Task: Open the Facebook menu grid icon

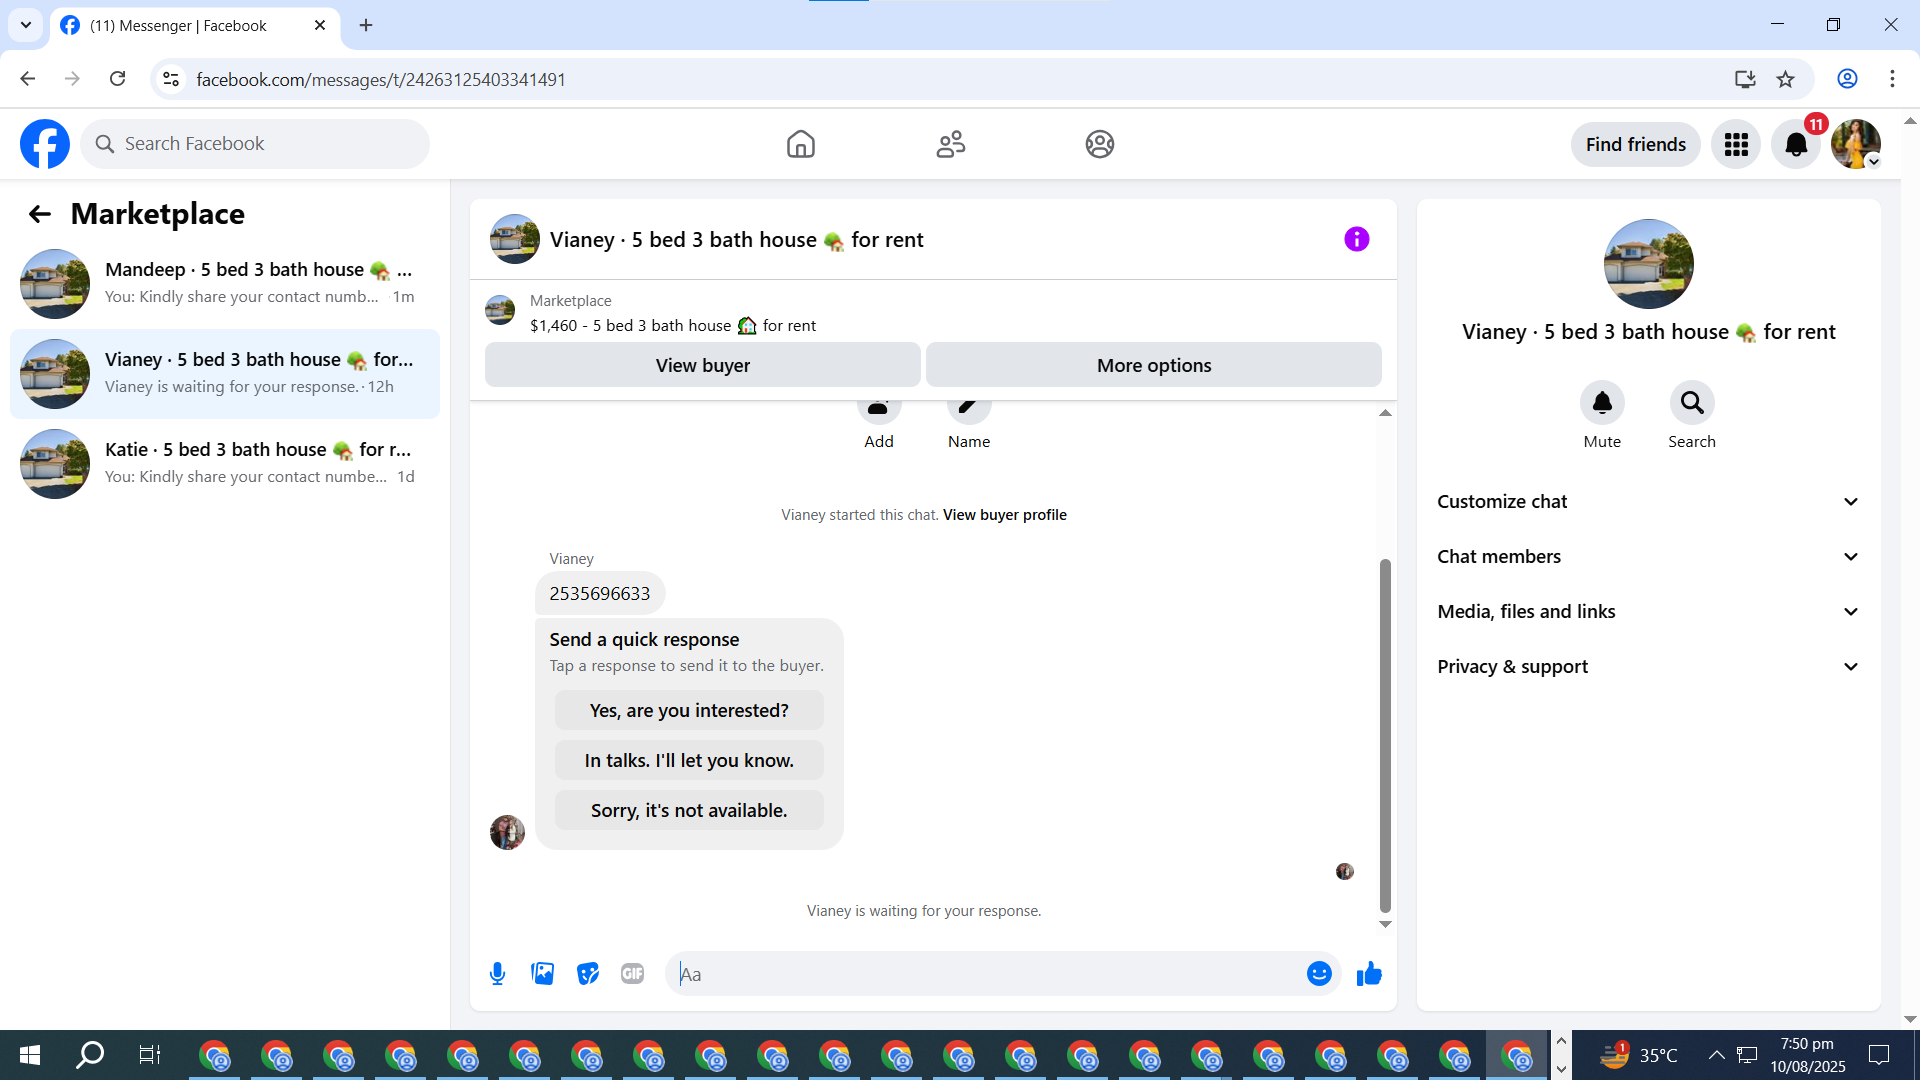Action: pos(1736,144)
